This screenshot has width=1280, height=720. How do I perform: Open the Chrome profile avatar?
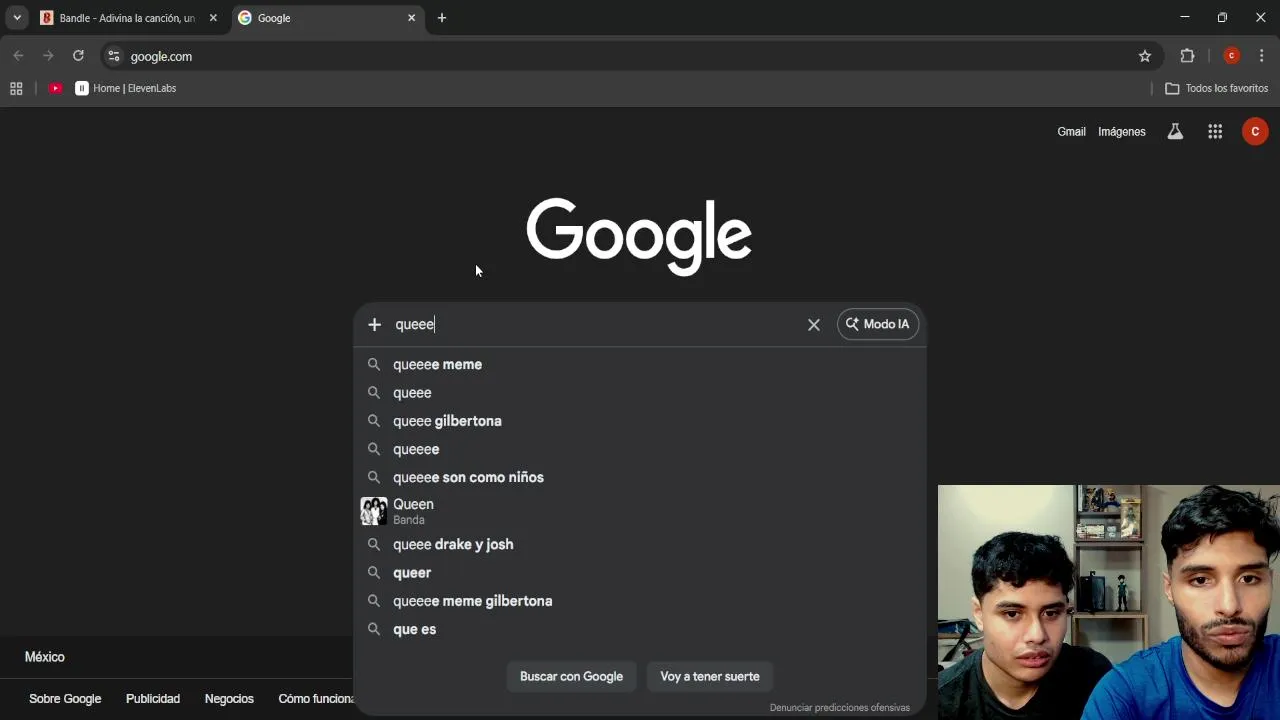point(1232,56)
